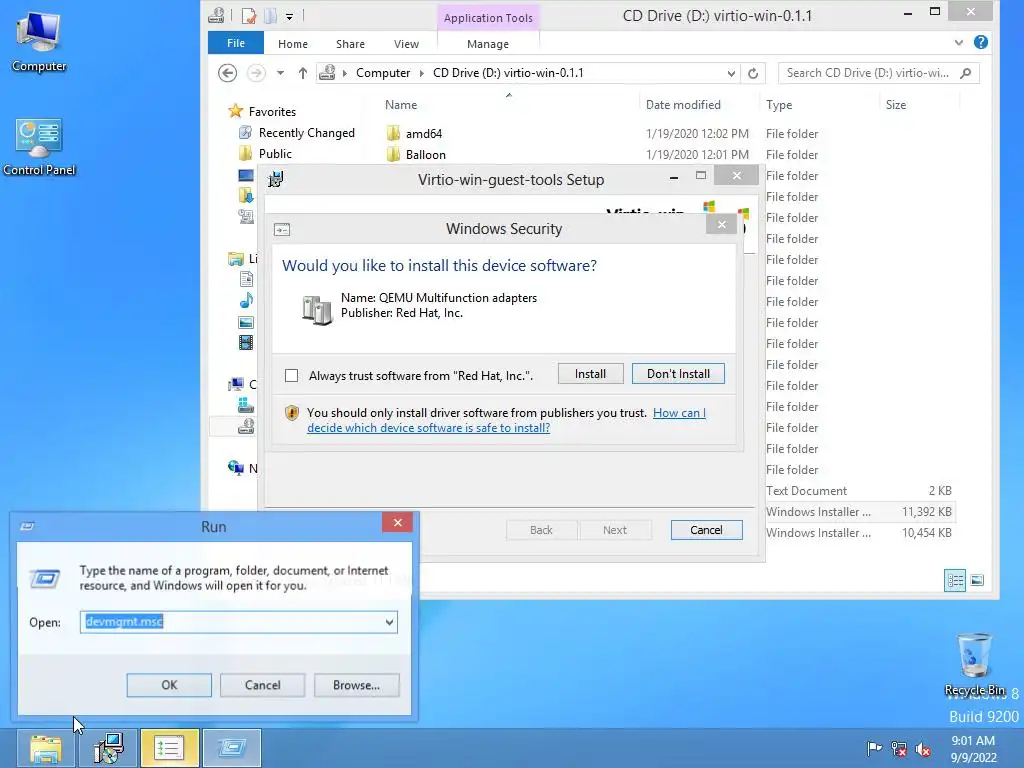The width and height of the screenshot is (1024, 768).
Task: Click Computer in the address breadcrumb
Action: (383, 73)
